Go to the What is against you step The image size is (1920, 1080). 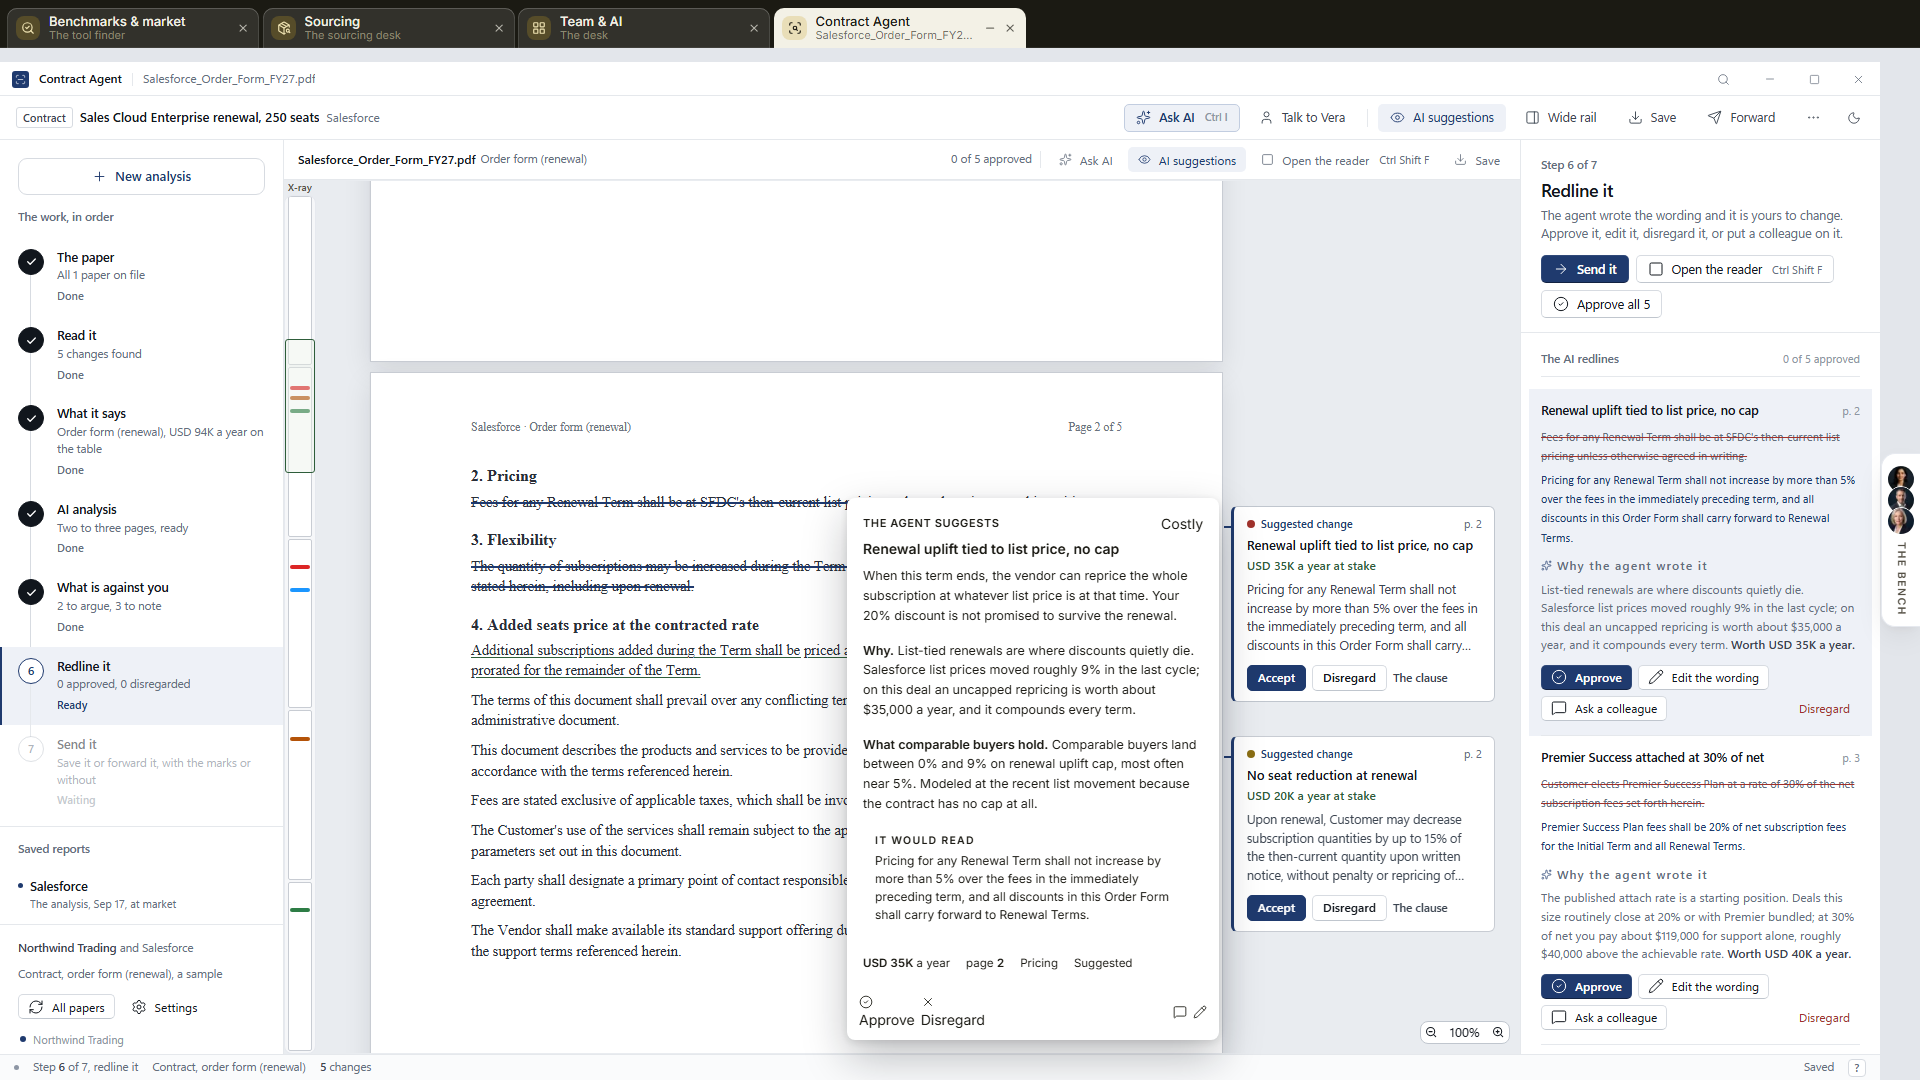point(142,606)
